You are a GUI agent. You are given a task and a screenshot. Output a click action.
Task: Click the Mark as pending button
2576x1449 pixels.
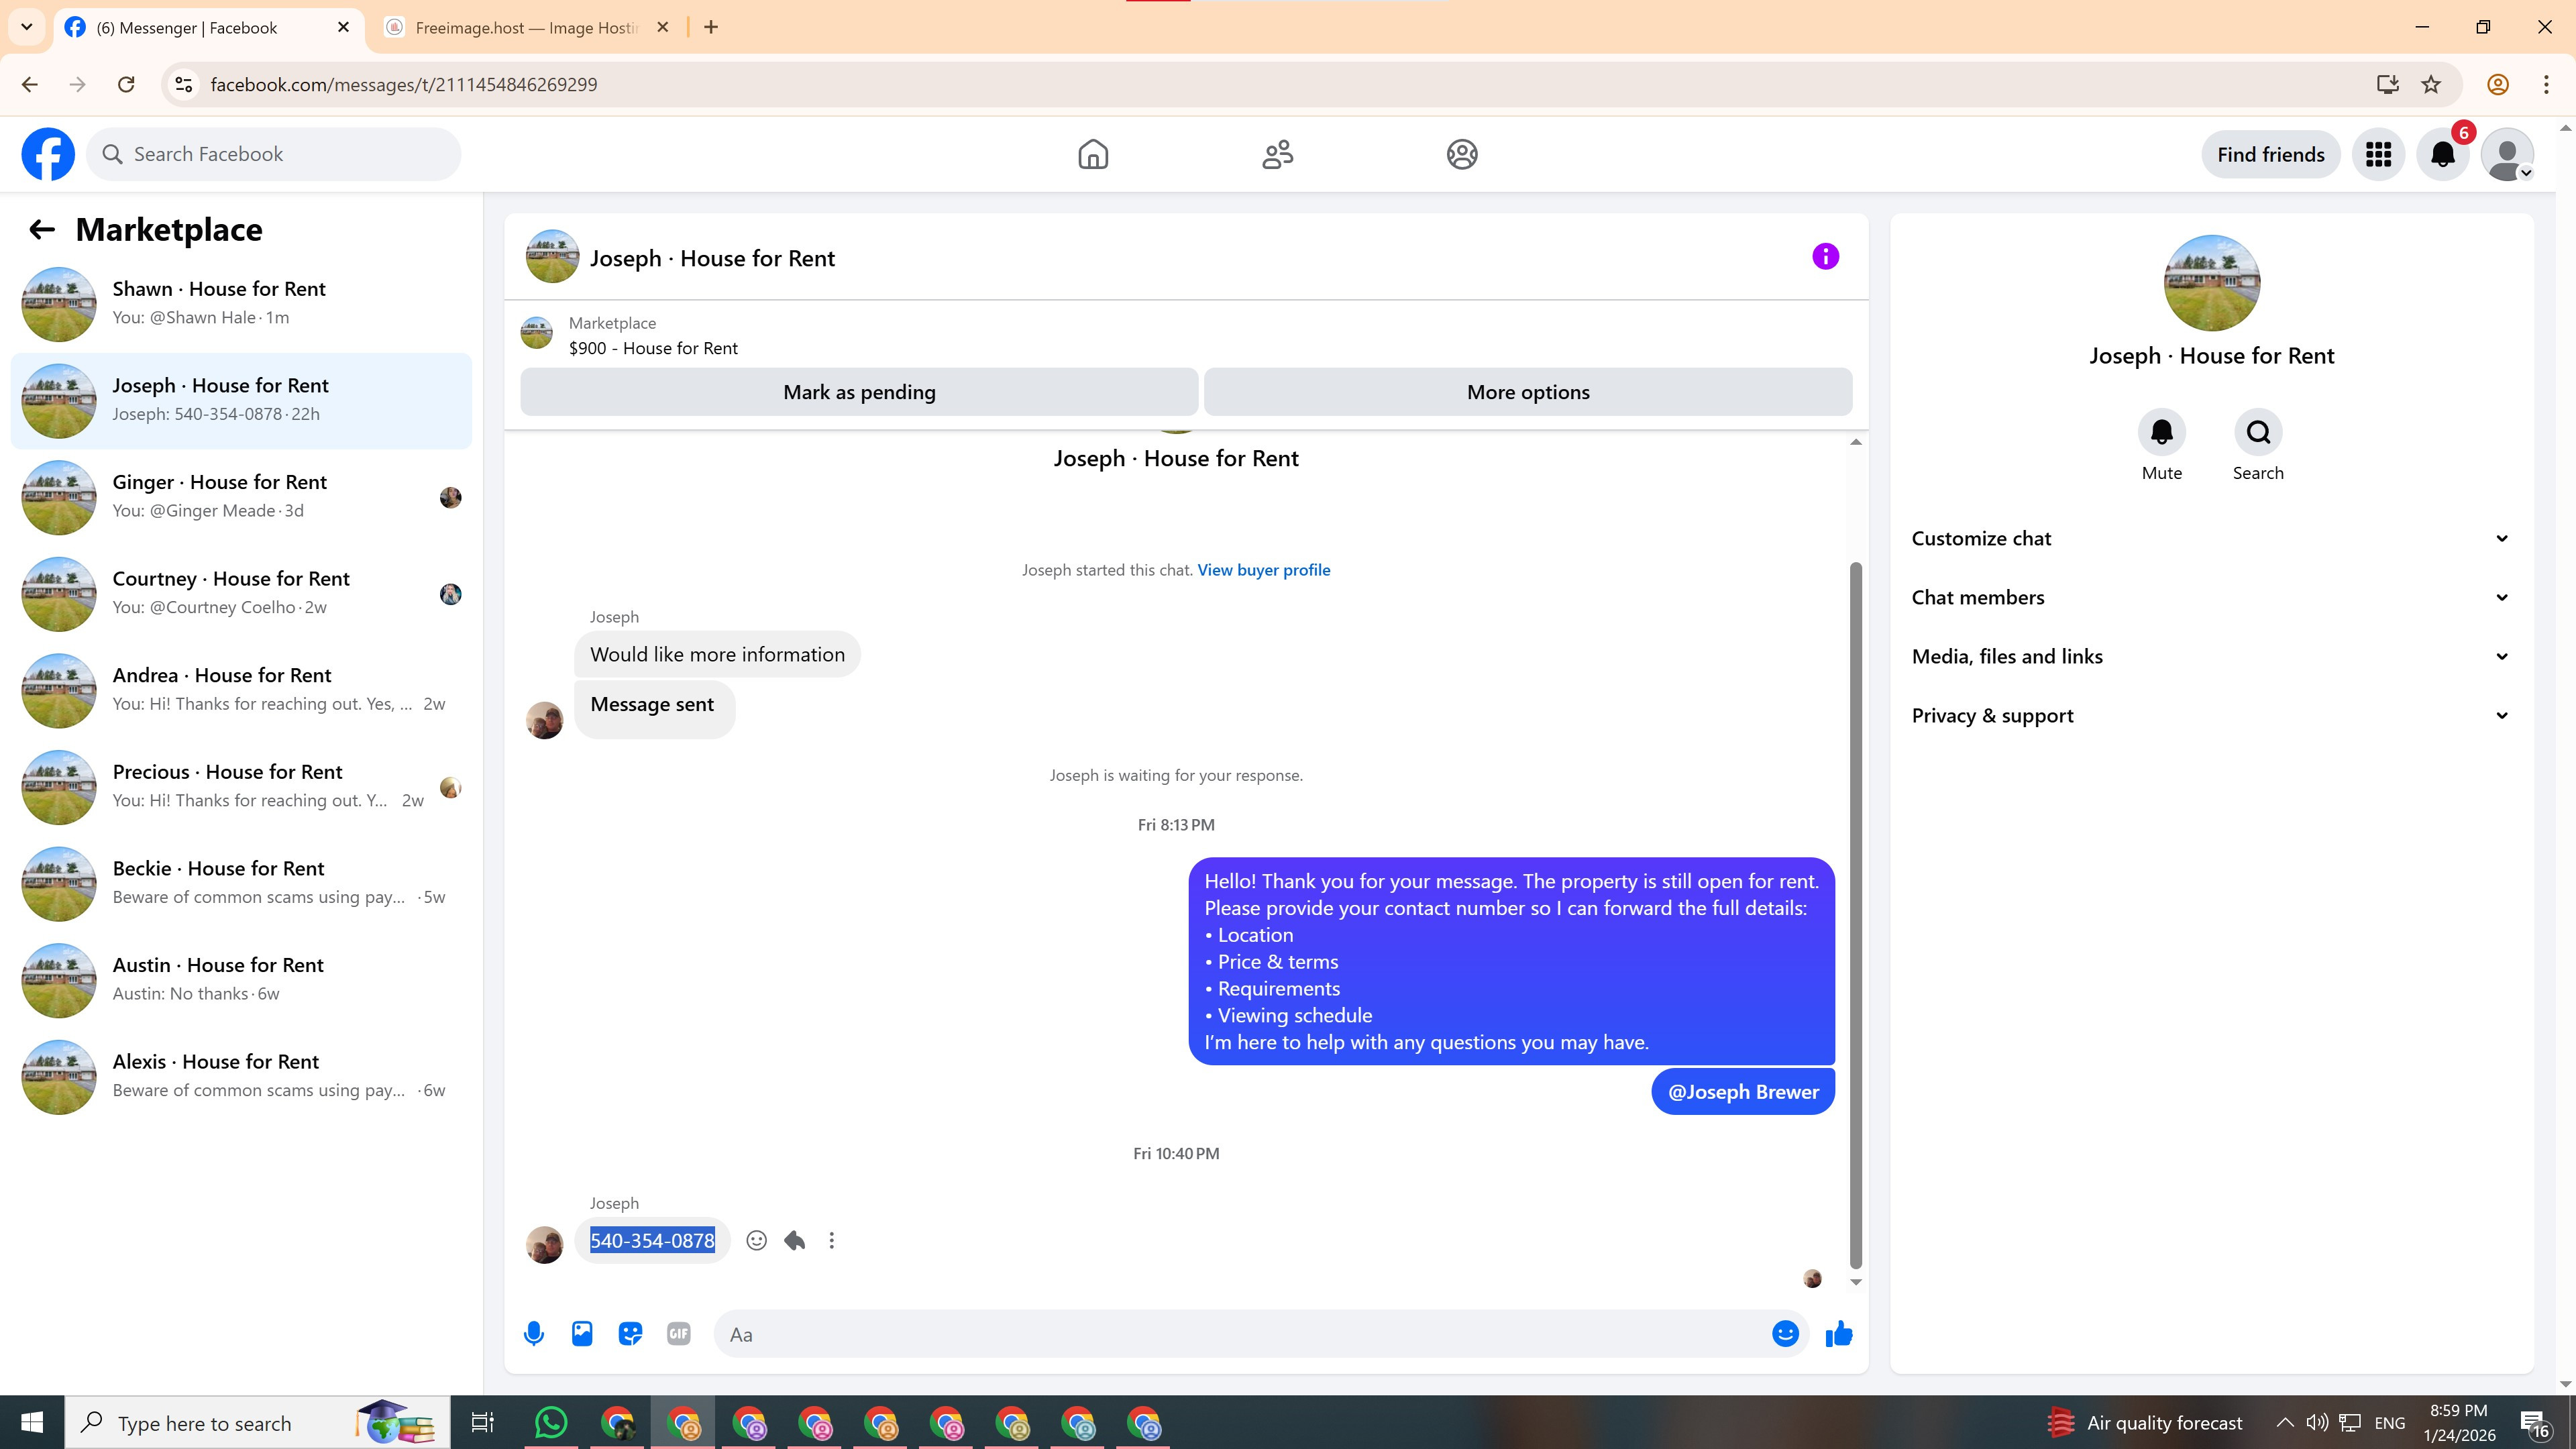click(x=859, y=392)
